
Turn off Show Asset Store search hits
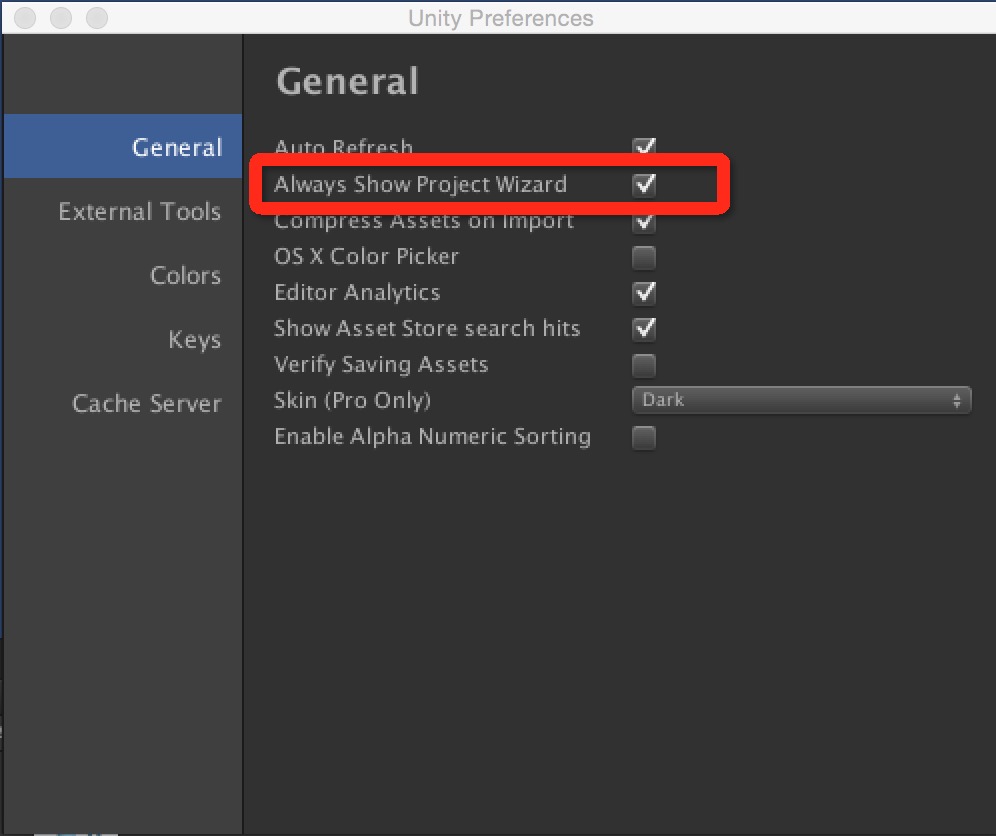pos(644,329)
